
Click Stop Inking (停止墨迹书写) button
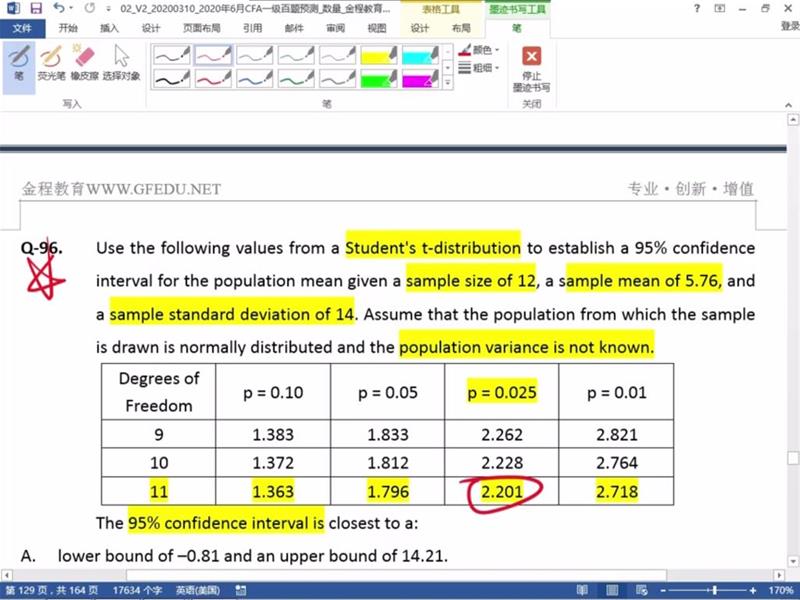531,67
